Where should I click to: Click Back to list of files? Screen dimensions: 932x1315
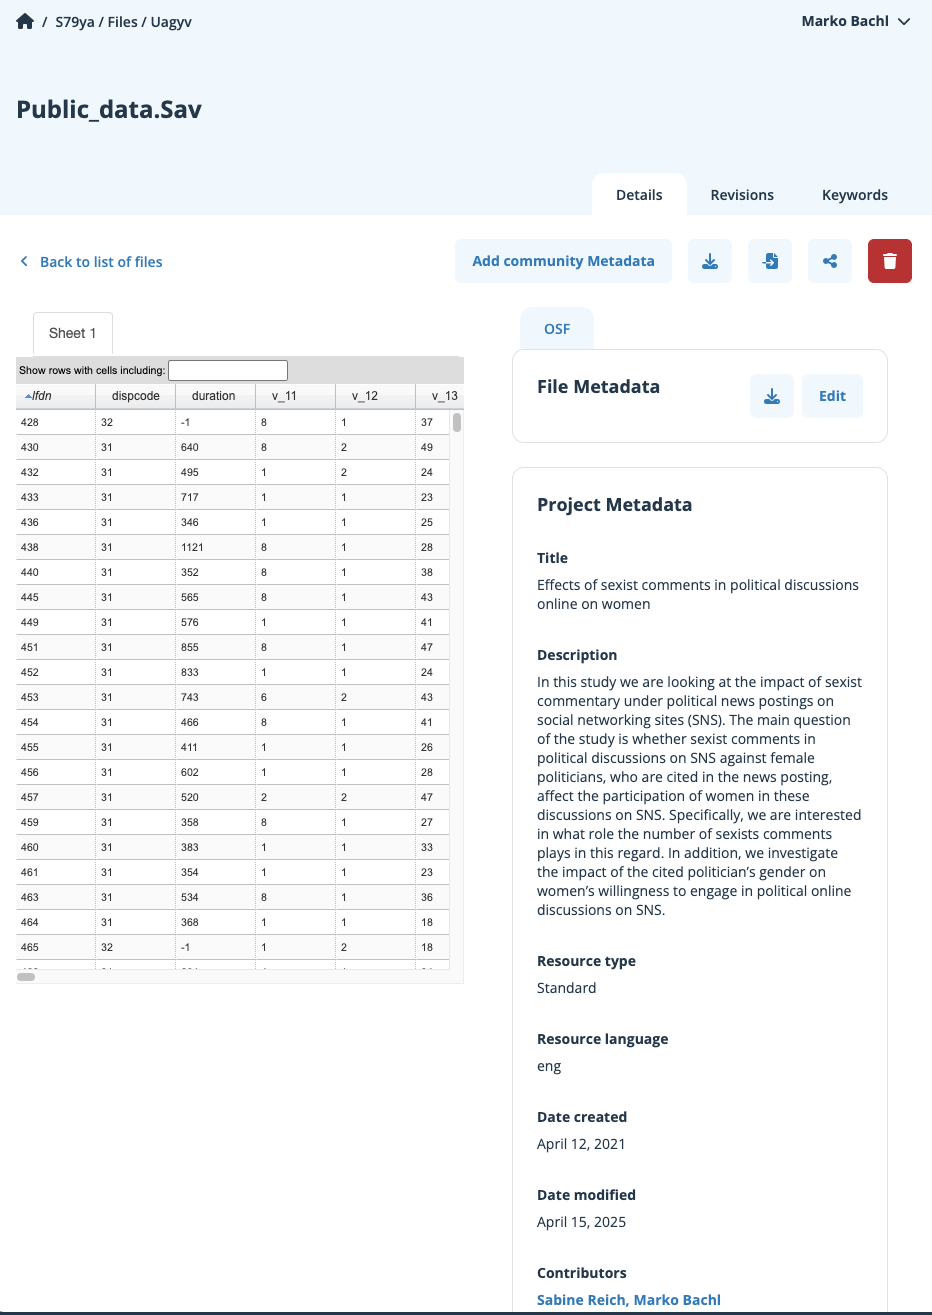click(101, 262)
